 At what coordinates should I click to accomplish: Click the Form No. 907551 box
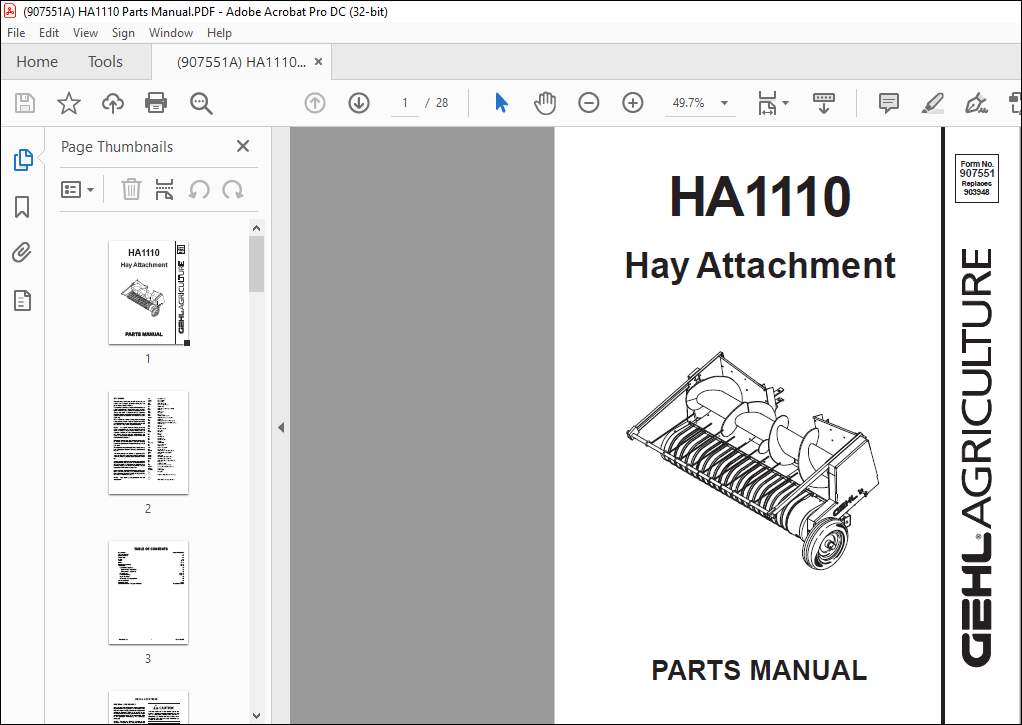[976, 178]
